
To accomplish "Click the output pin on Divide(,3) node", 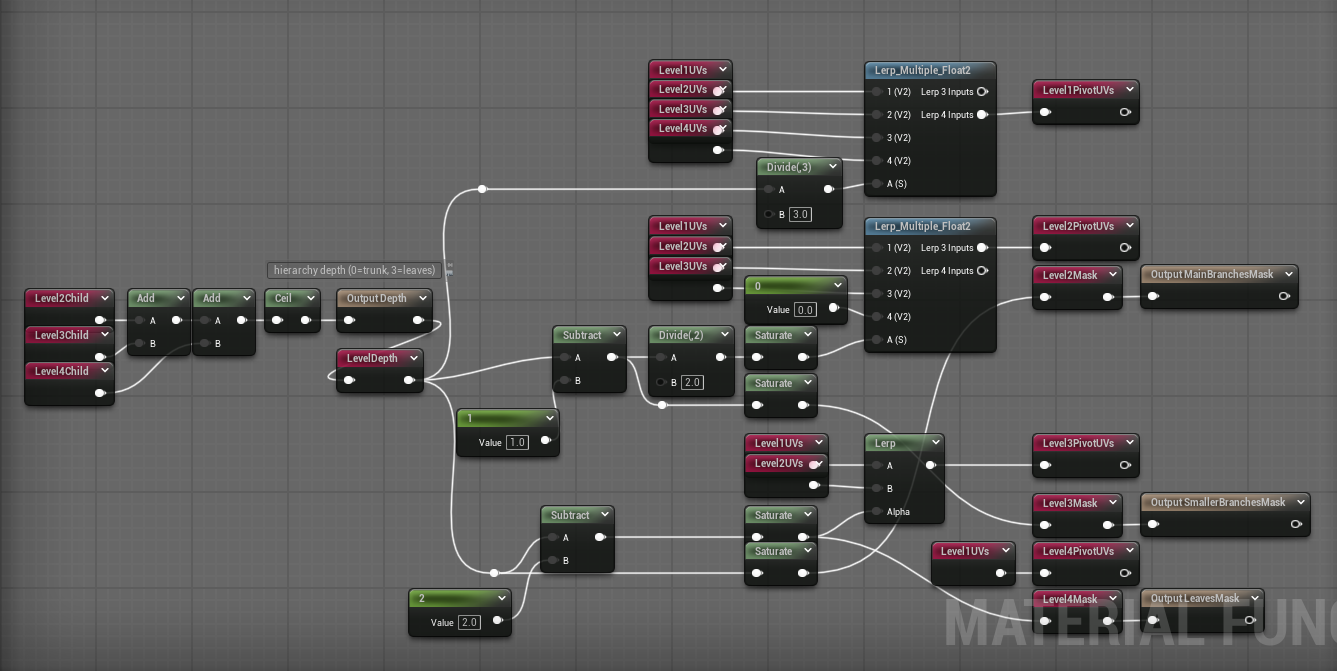I will (828, 190).
